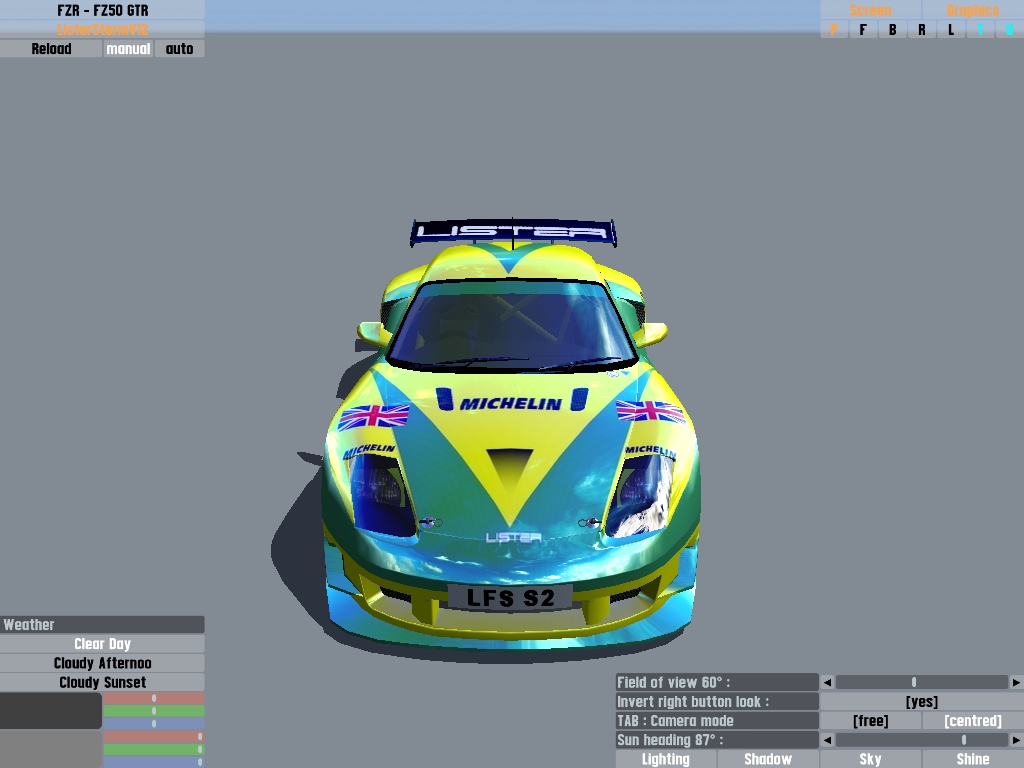
Task: Click the 'TAB : Camera mode' label
Action: pos(717,721)
